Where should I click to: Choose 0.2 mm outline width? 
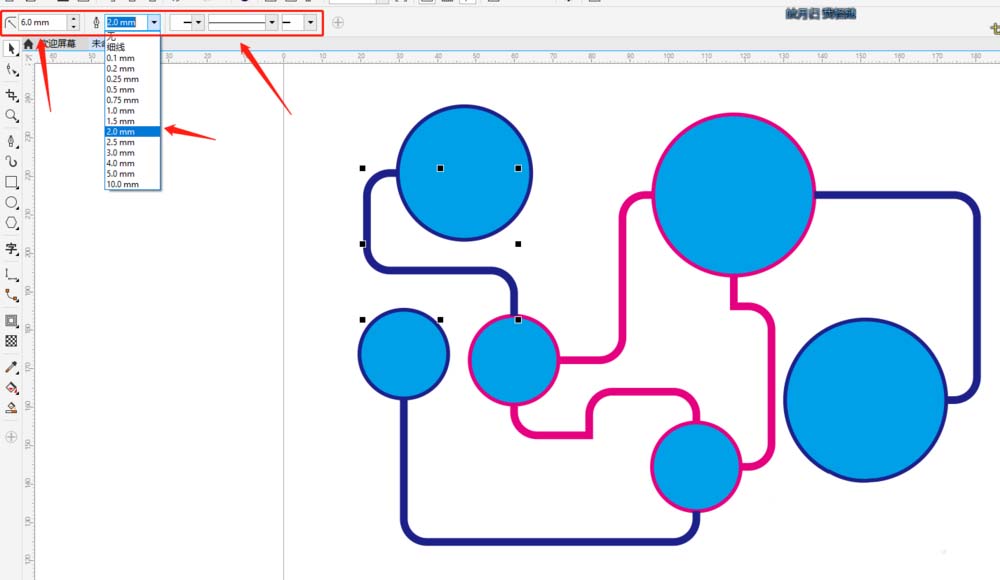tap(133, 68)
